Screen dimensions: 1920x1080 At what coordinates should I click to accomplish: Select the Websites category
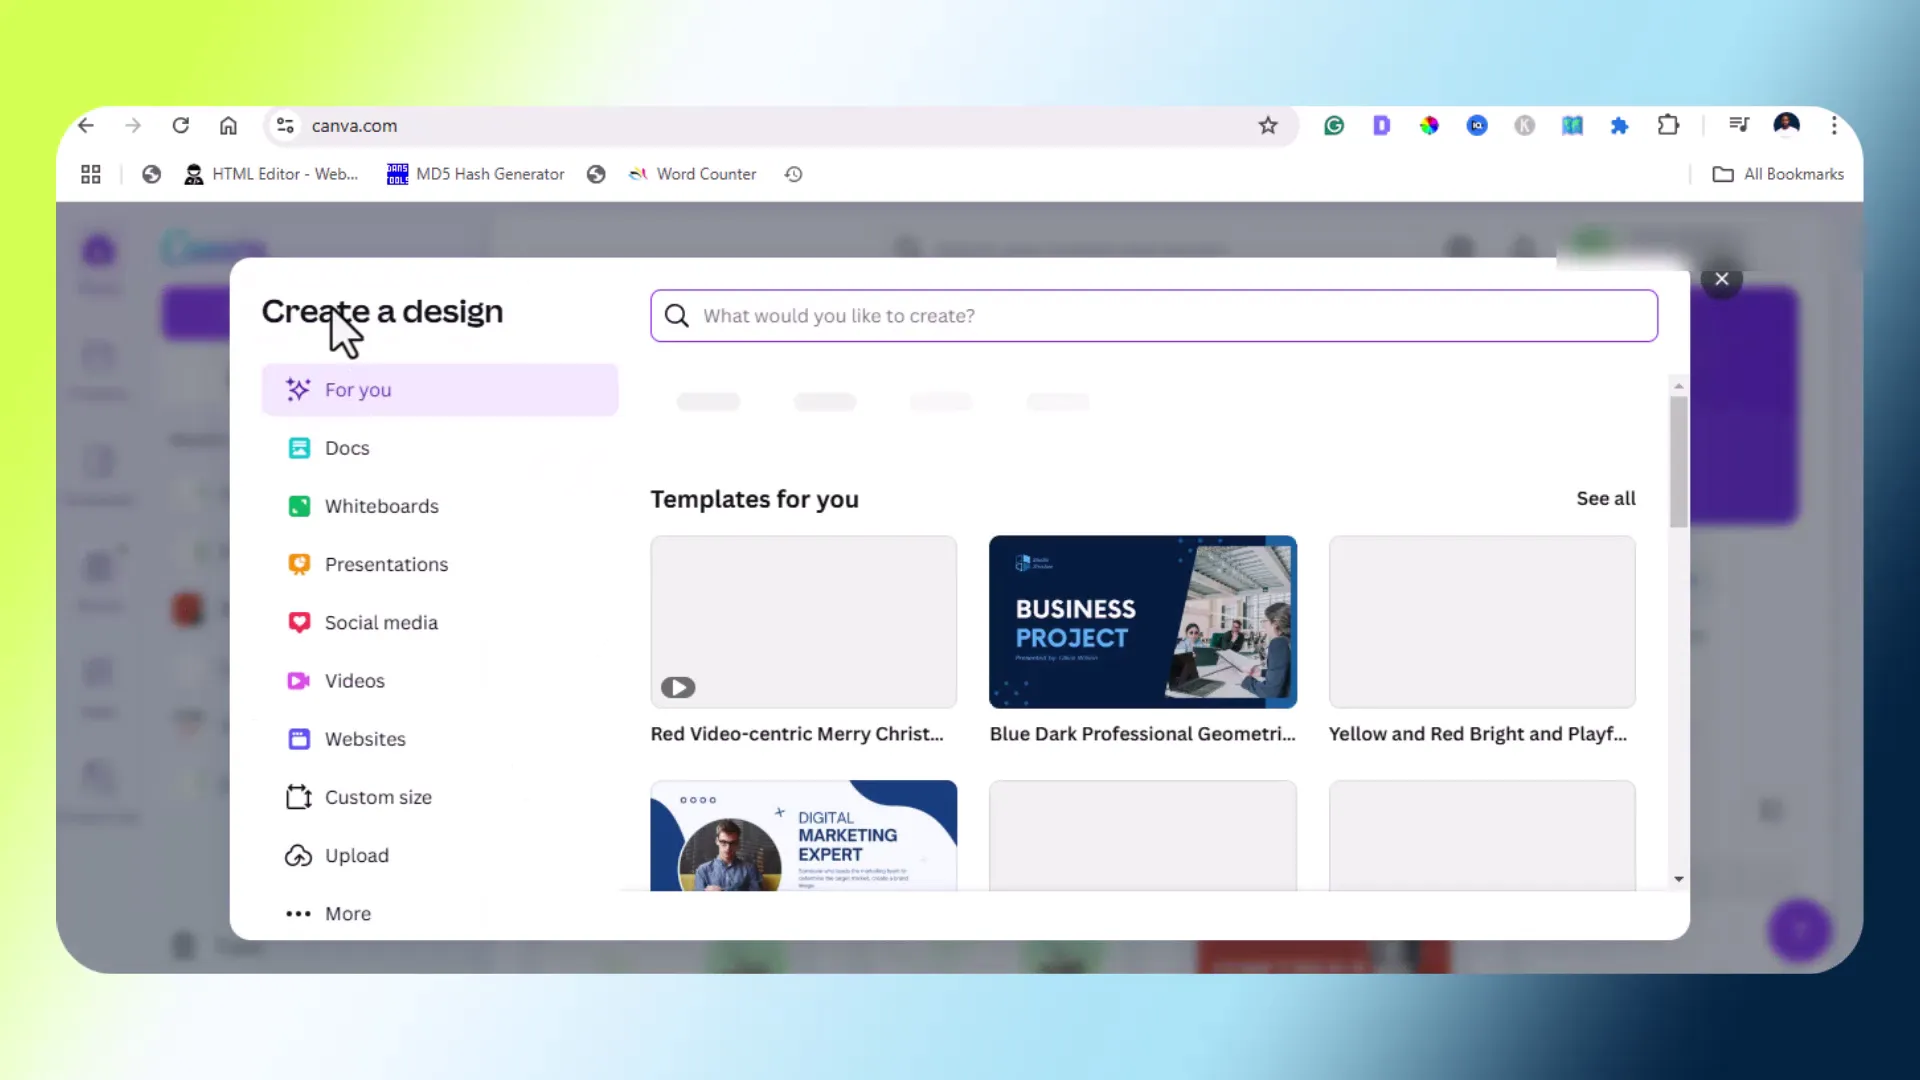point(440,739)
